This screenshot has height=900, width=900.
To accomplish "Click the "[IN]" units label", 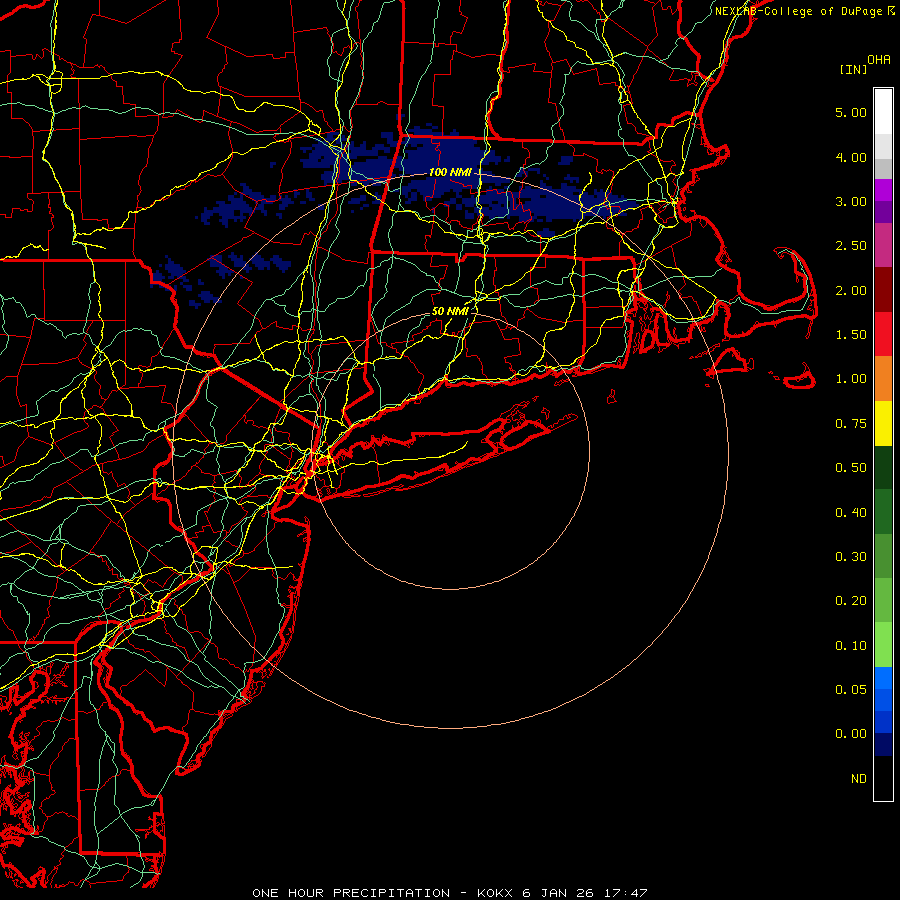I will (x=853, y=69).
